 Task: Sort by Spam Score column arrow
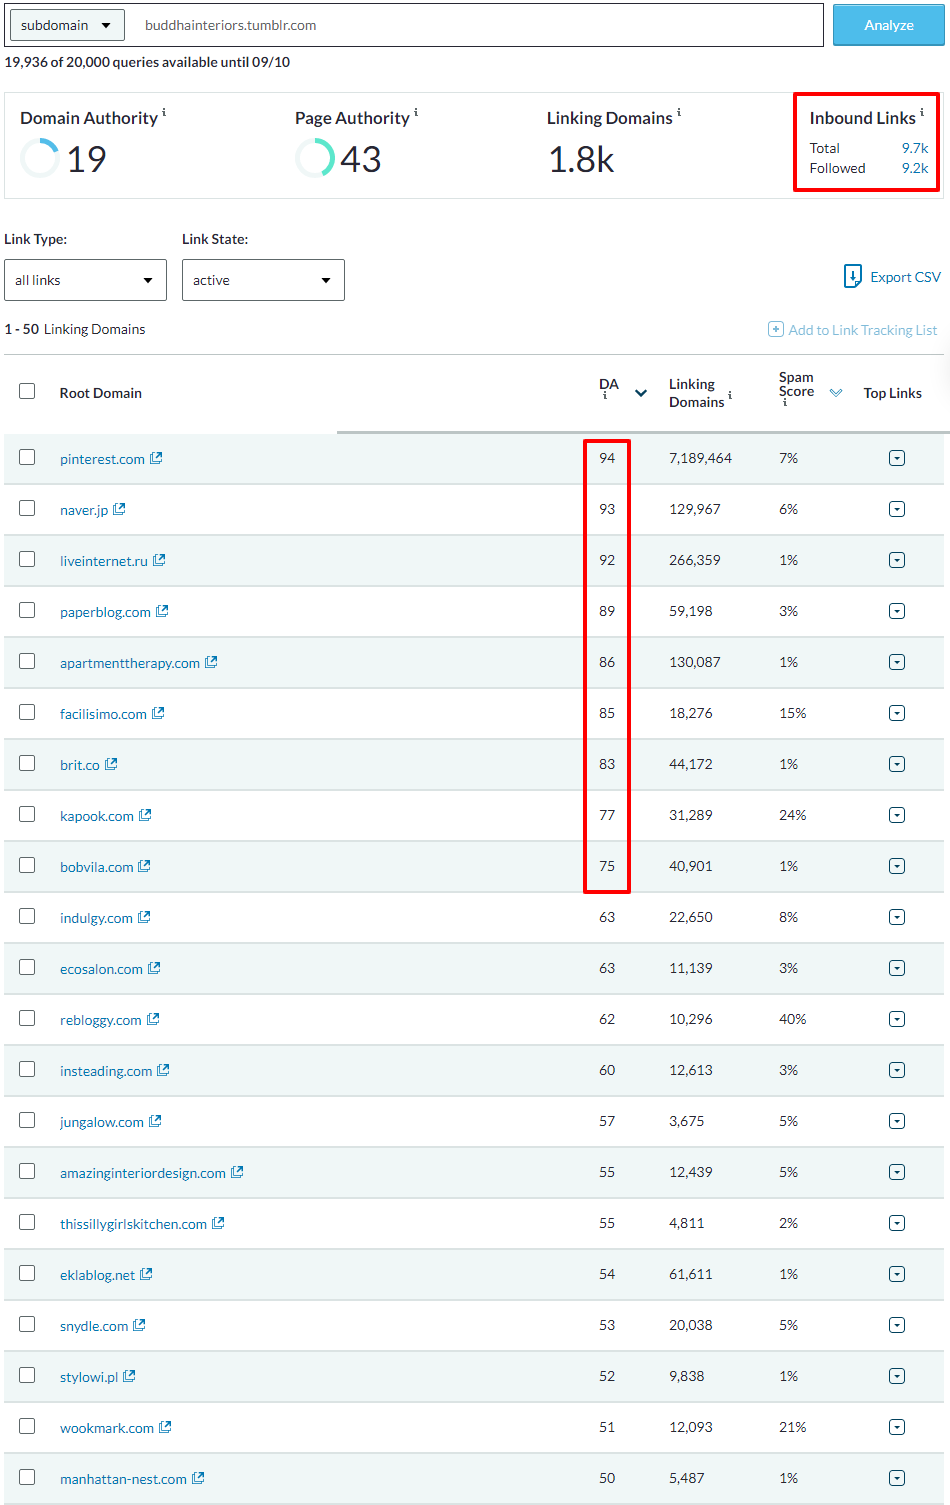(x=836, y=393)
